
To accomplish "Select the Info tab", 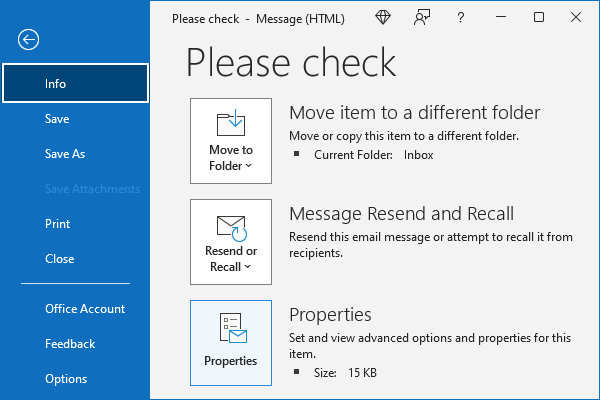I will tap(75, 83).
